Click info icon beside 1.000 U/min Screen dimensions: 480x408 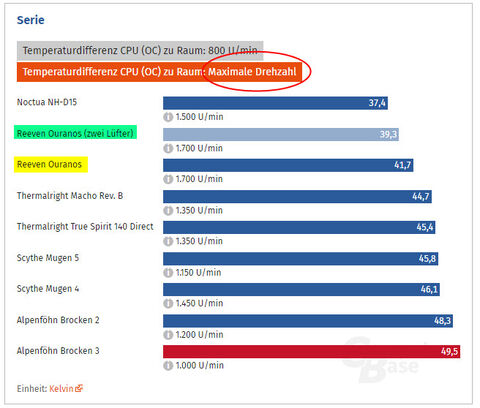point(168,366)
